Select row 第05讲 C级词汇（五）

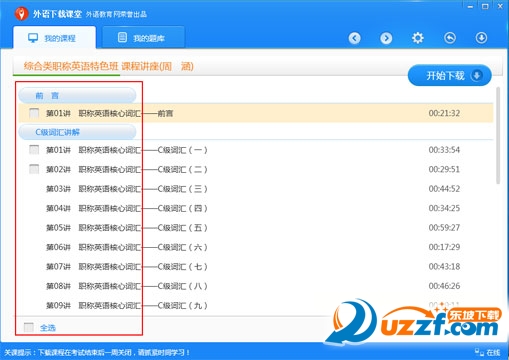click(x=256, y=228)
